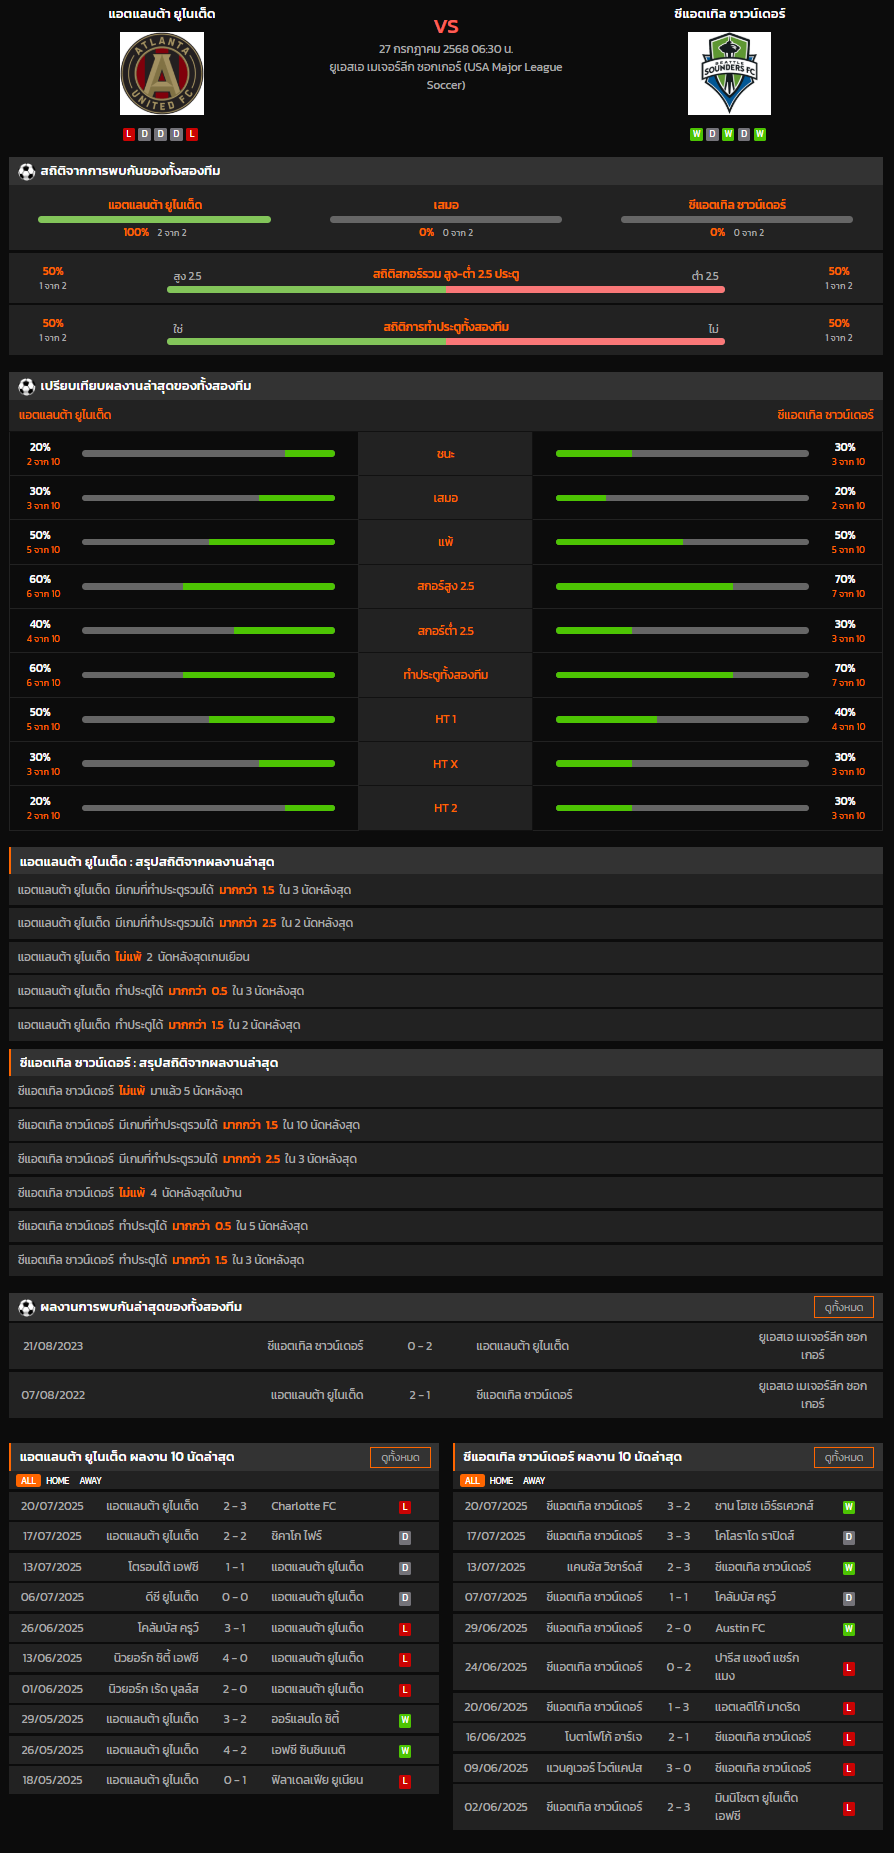Click the HT 2 comparison row label
The image size is (894, 1853).
[446, 808]
